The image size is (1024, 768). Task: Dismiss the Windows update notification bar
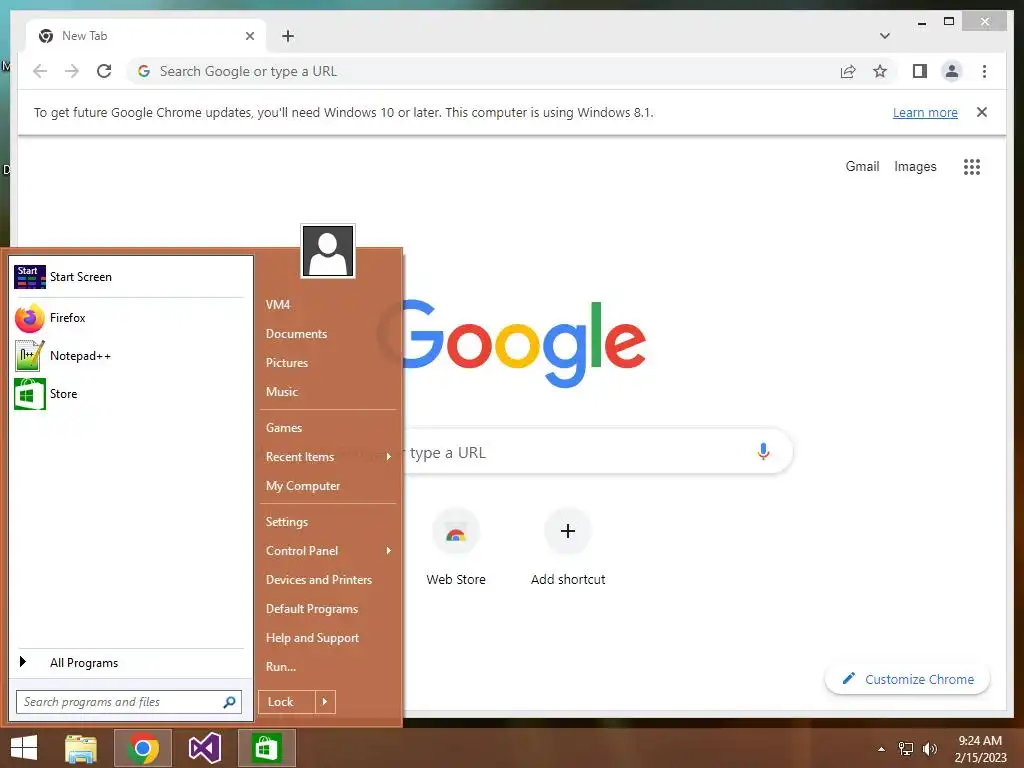pyautogui.click(x=982, y=112)
